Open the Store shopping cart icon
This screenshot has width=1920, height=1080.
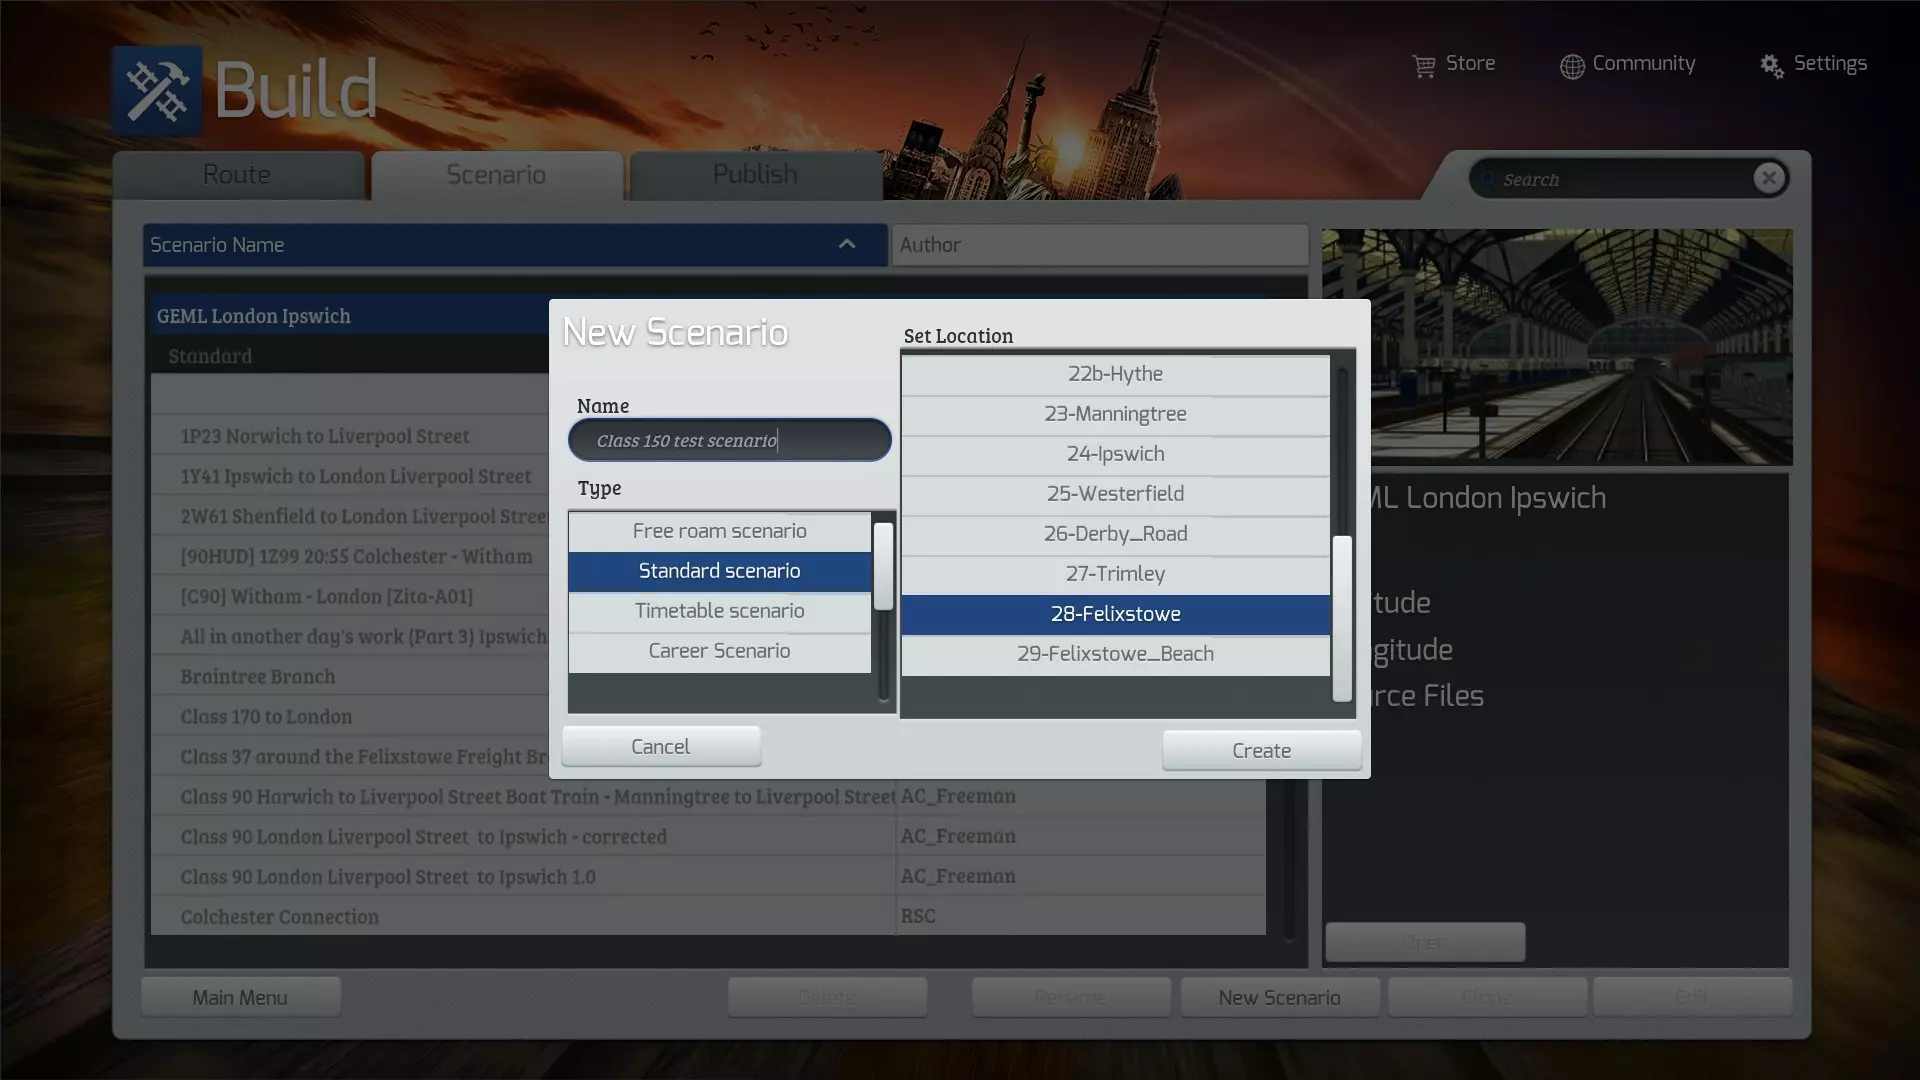coord(1423,66)
